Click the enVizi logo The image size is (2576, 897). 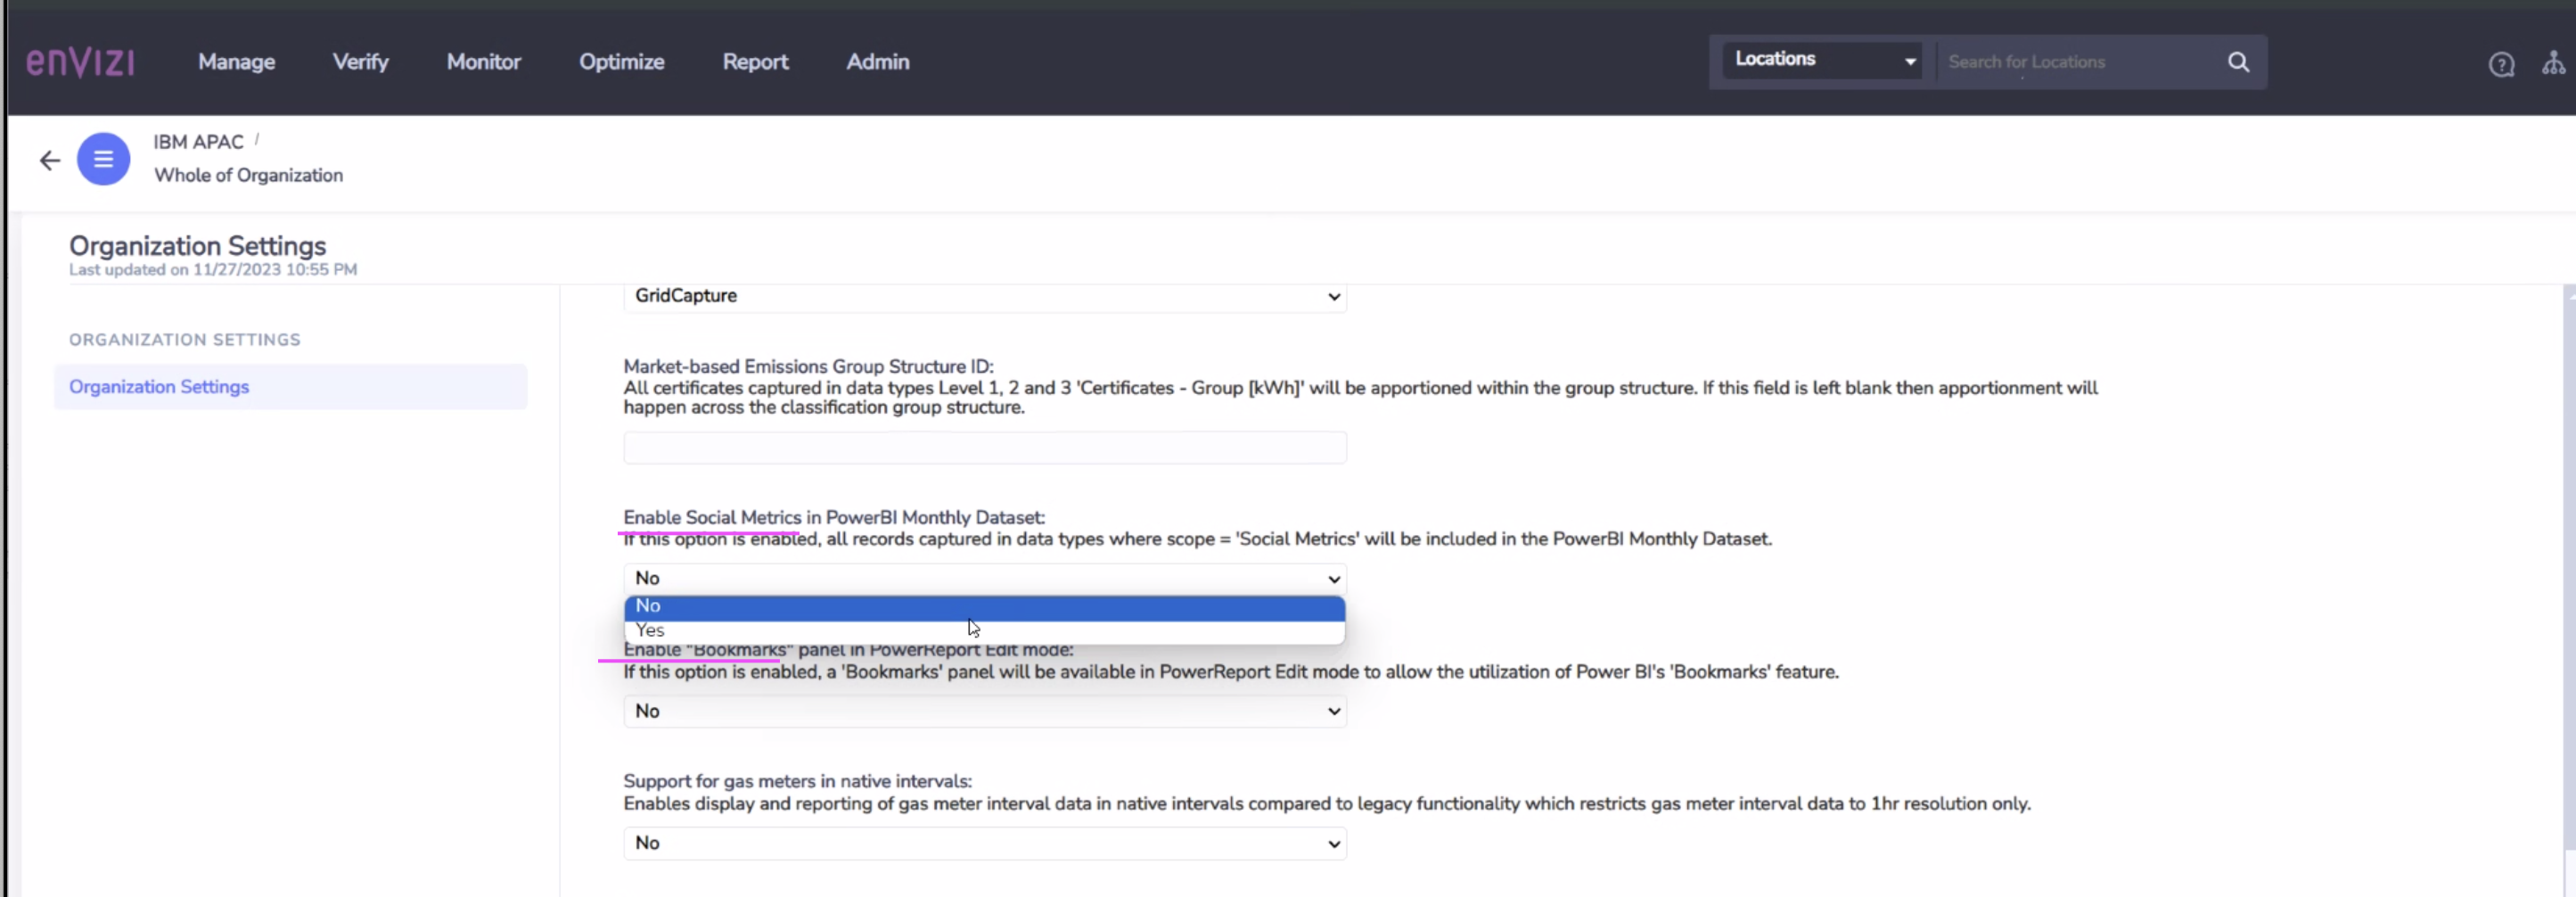(80, 61)
